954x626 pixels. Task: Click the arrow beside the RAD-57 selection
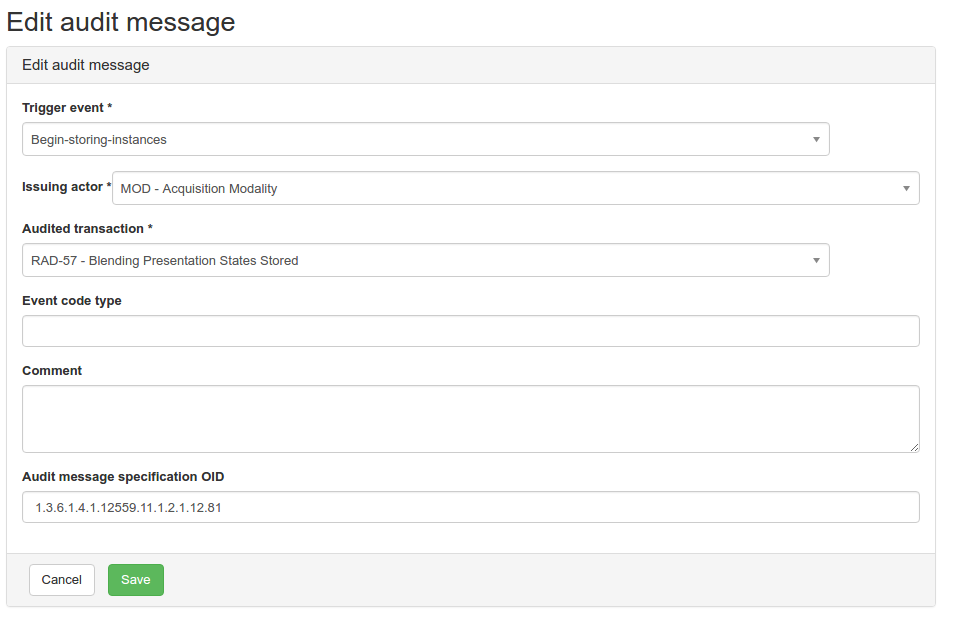coord(816,261)
